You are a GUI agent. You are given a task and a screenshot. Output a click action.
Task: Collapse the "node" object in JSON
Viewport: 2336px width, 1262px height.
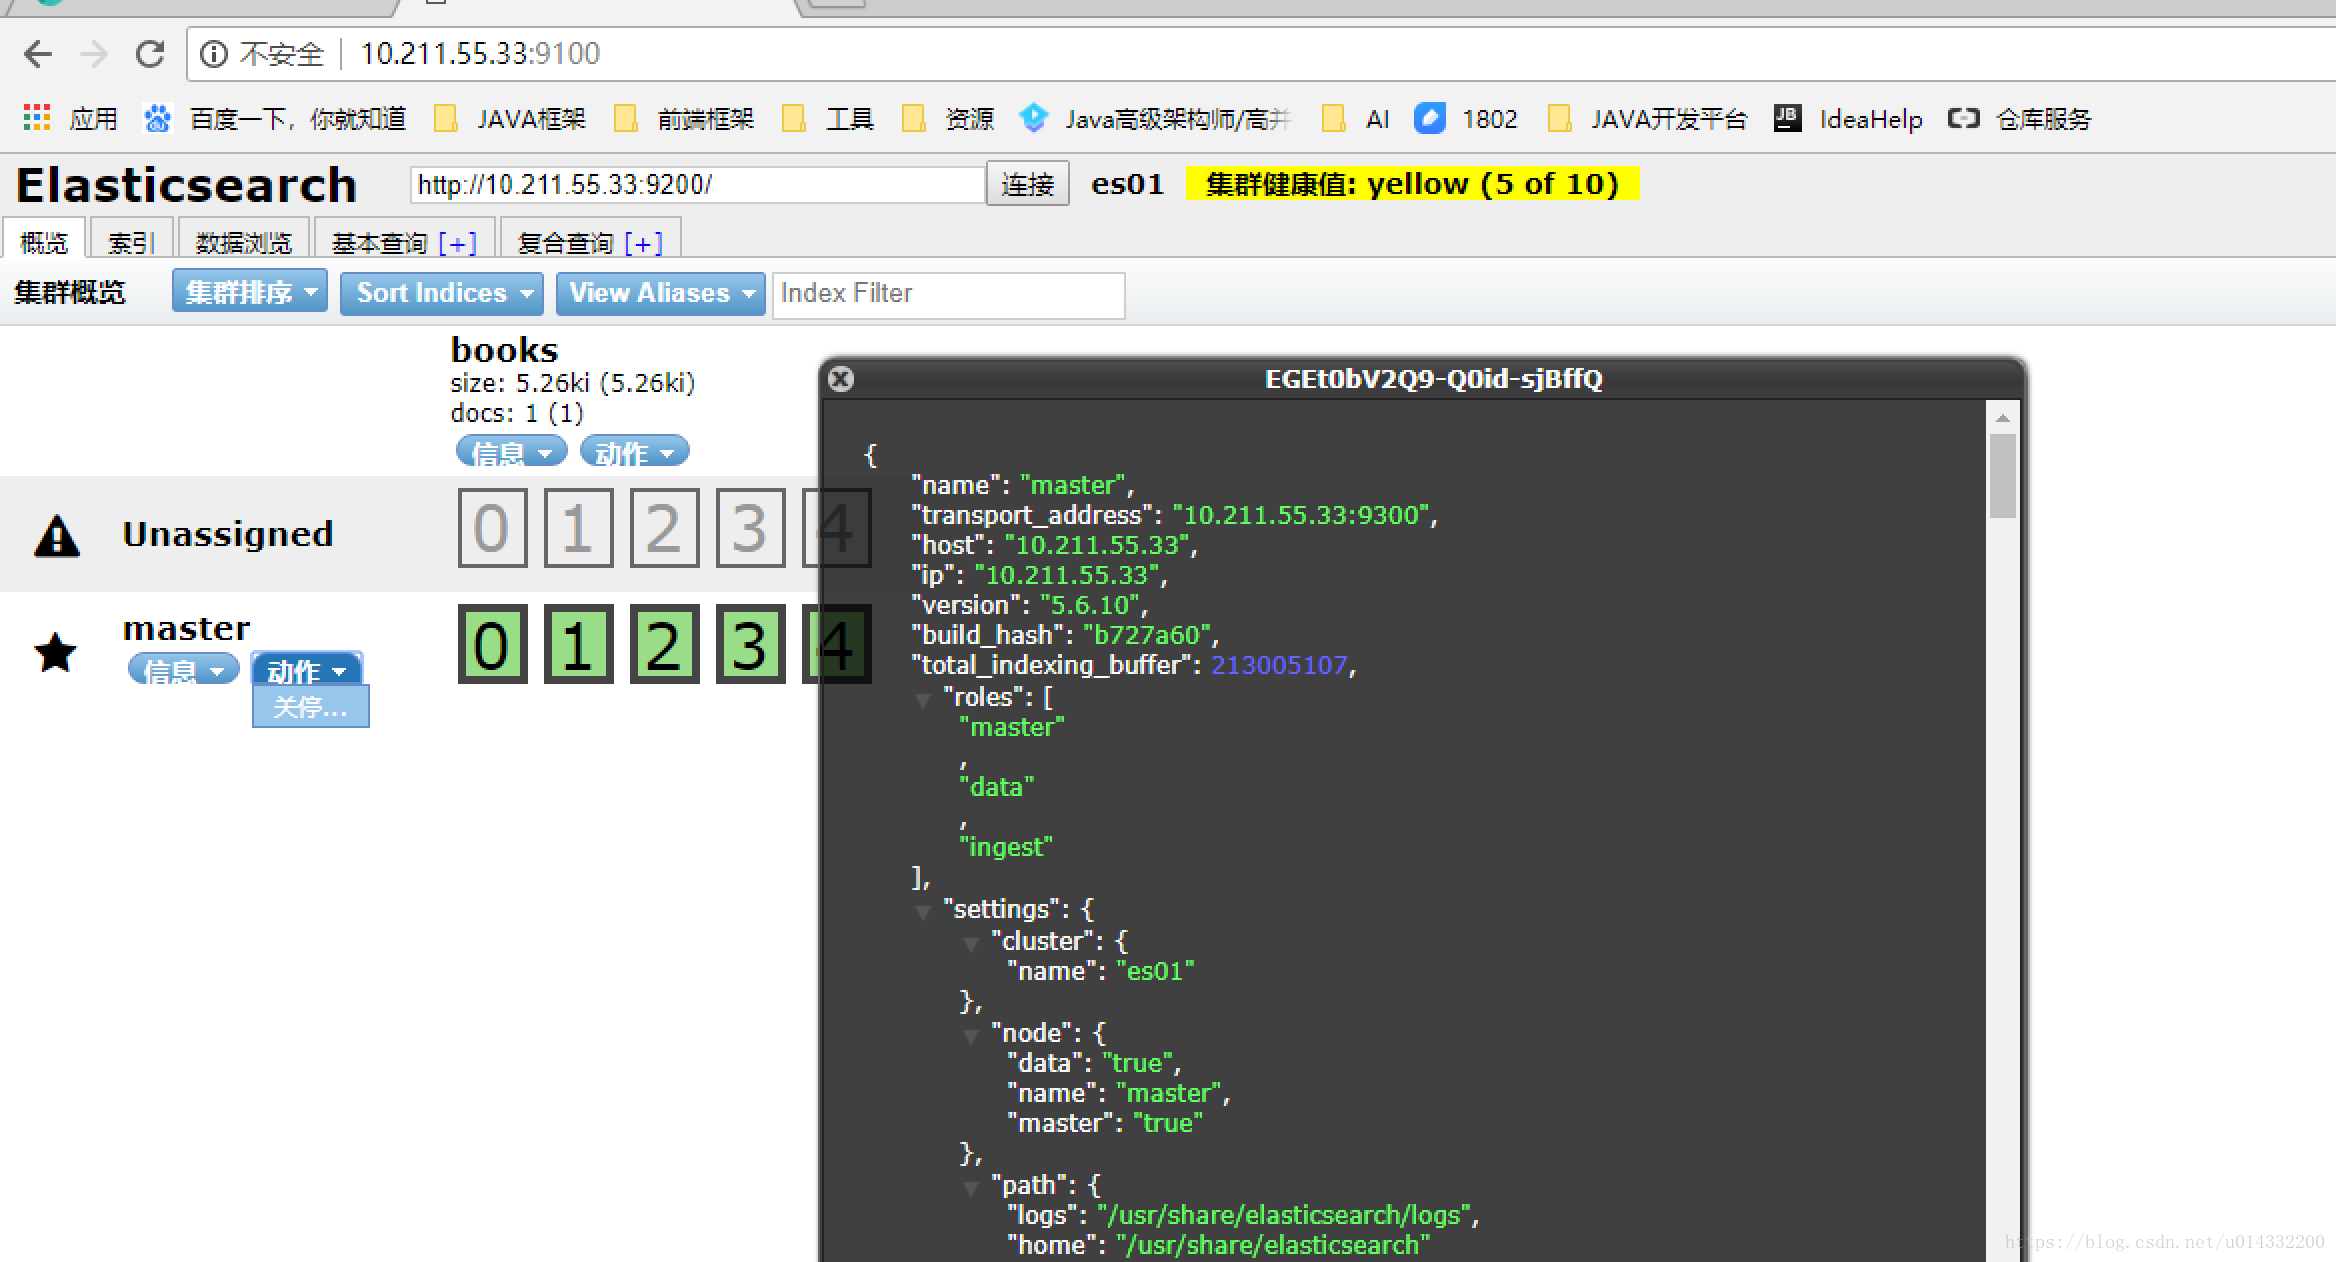click(x=971, y=1036)
